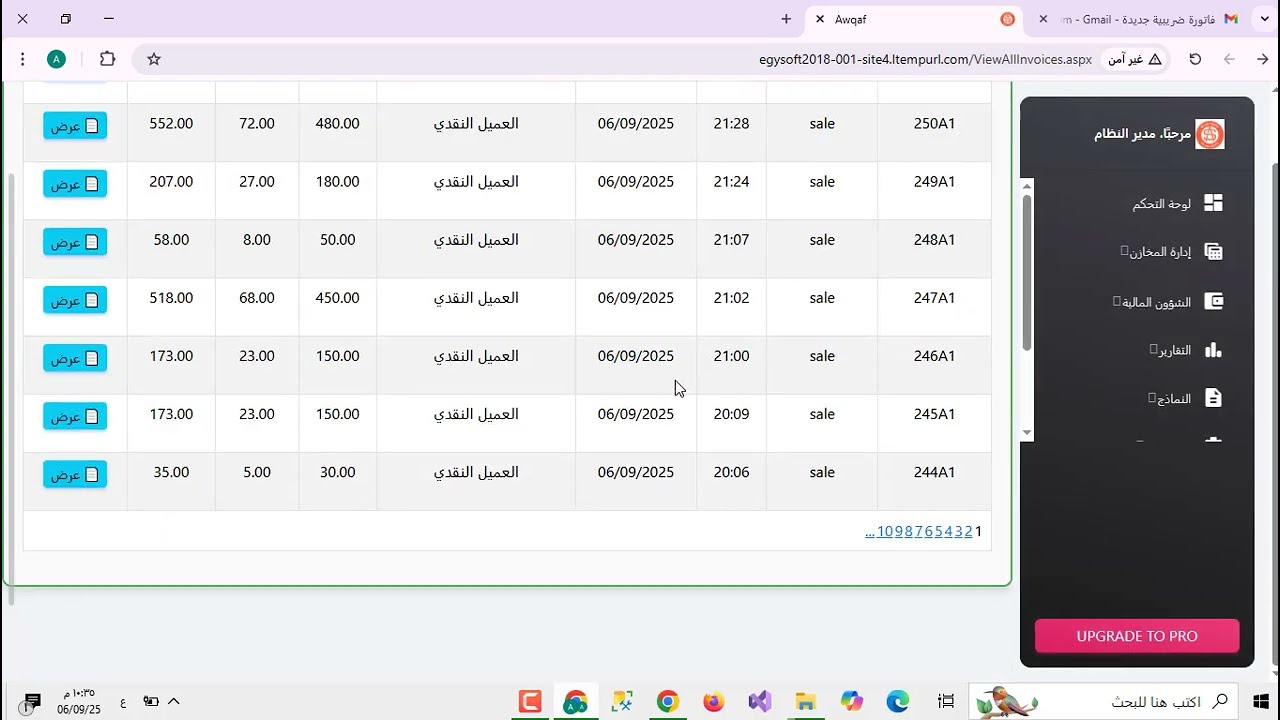Open Microsoft Edge from the taskbar

[898, 702]
